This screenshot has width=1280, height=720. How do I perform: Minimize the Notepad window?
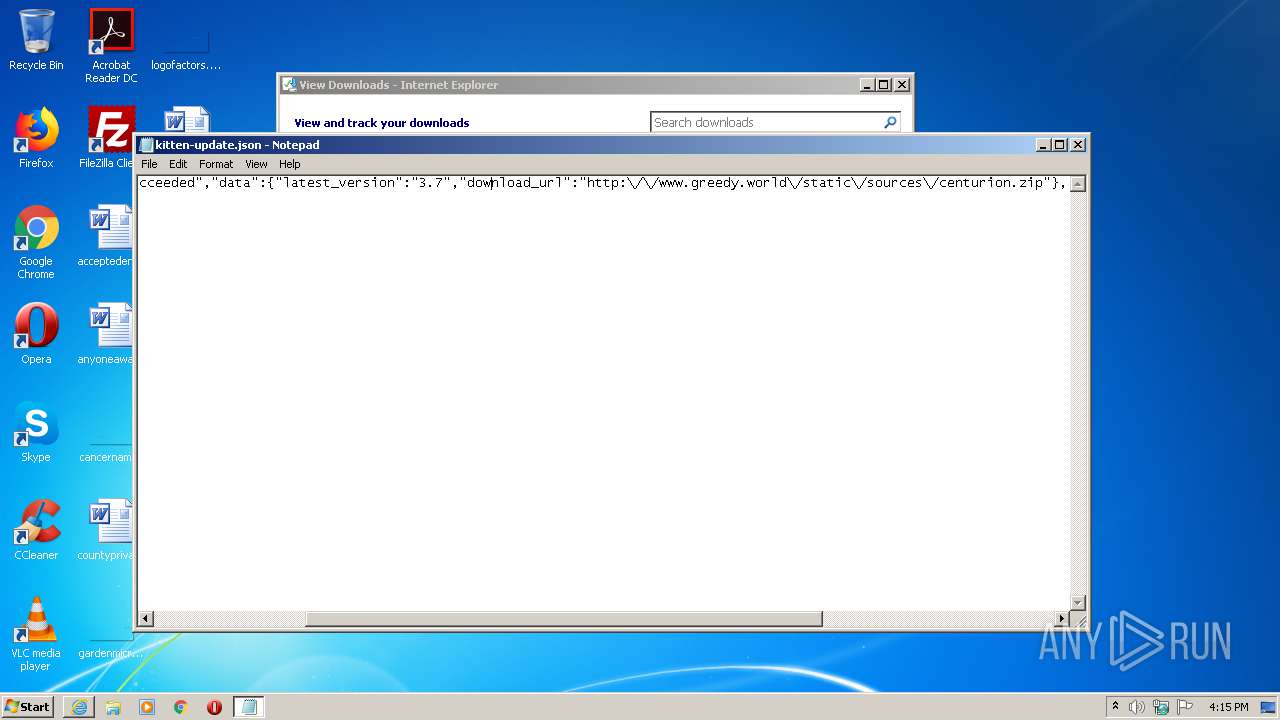coord(1044,145)
